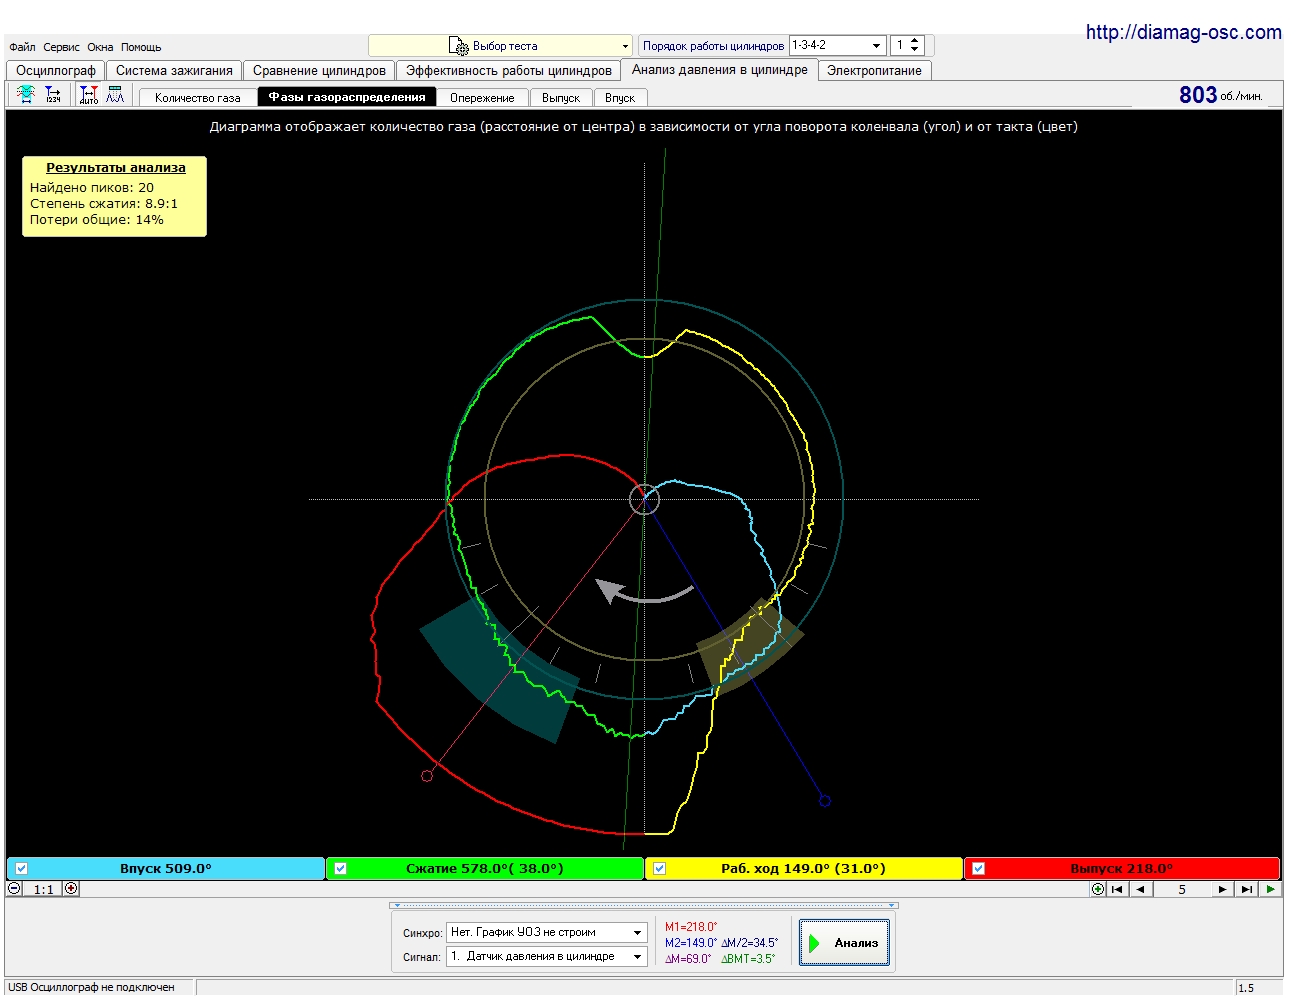Image resolution: width=1296 pixels, height=1000 pixels.
Task: Toggle the Выпуск 218.0° checkbox
Action: click(978, 868)
